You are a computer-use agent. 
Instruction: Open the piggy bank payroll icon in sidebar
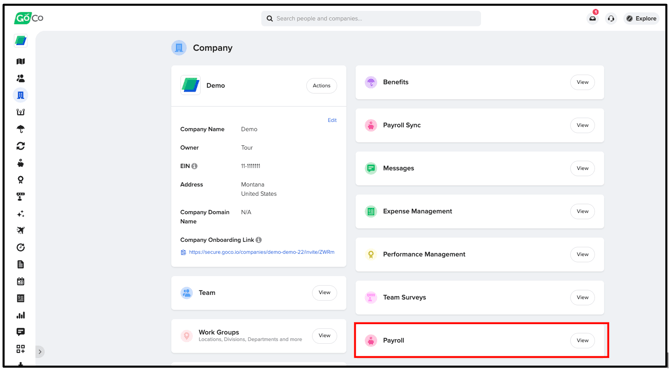click(21, 163)
